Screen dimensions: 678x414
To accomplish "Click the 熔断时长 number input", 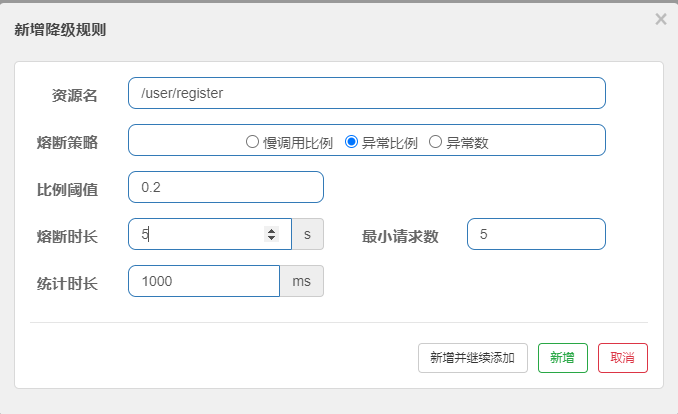I will pyautogui.click(x=210, y=234).
